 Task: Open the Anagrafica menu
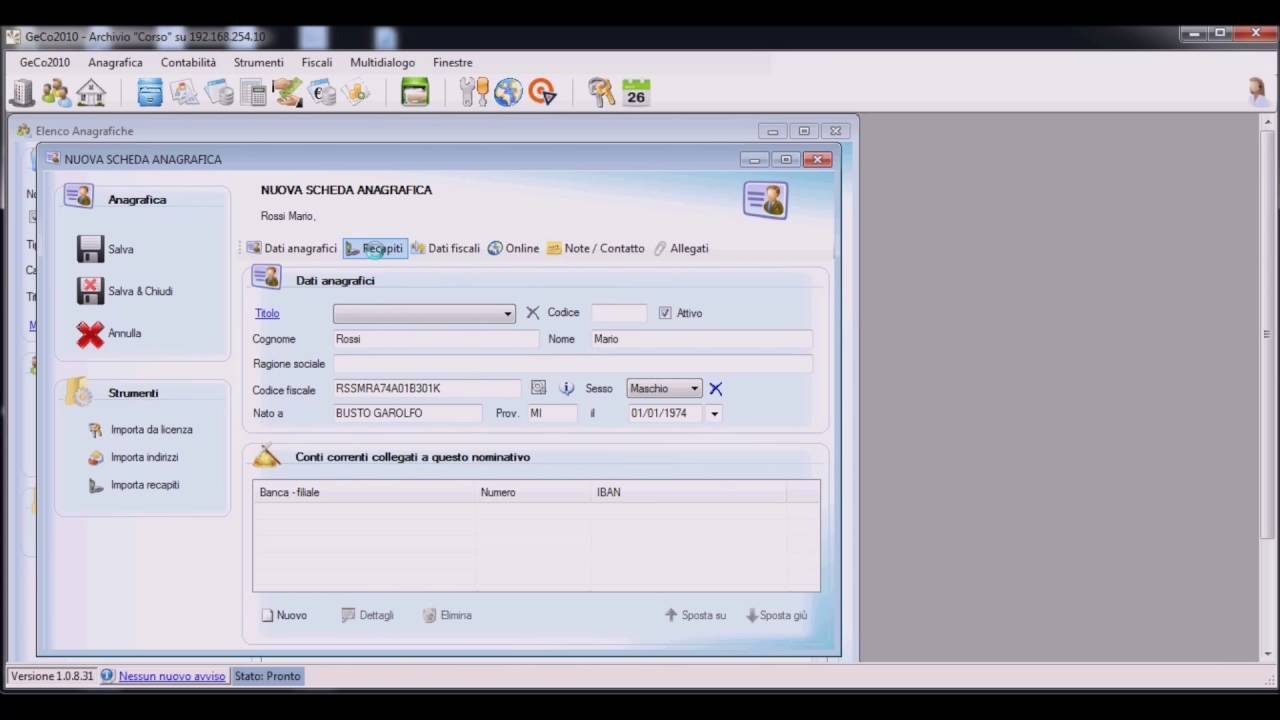[115, 62]
